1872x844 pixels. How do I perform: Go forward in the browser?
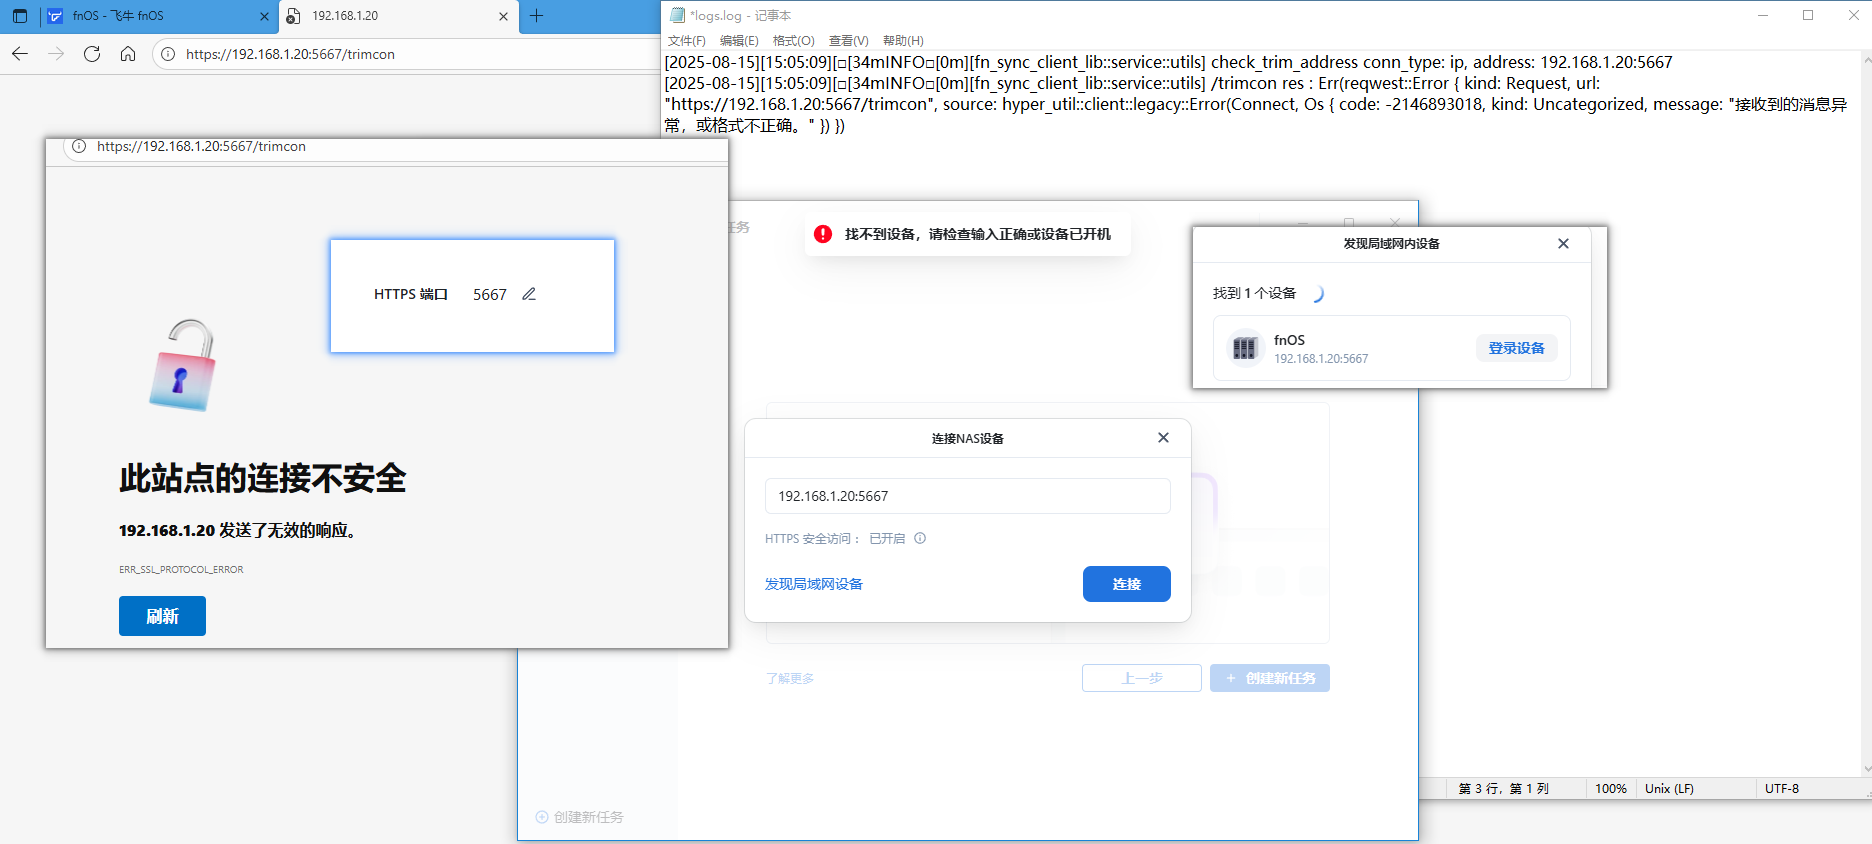tap(56, 54)
